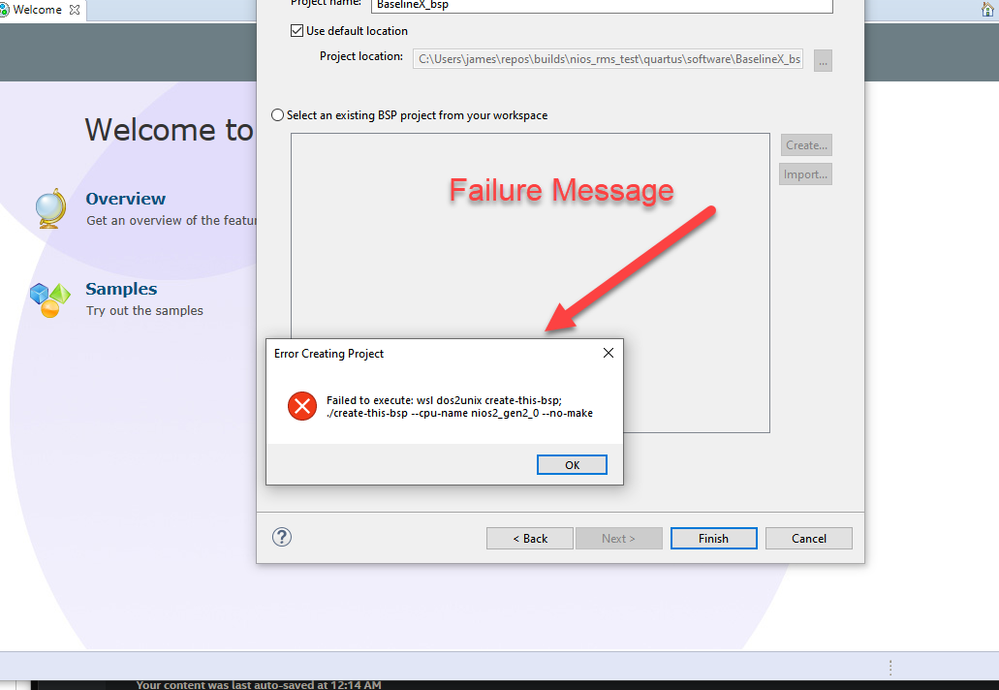Select existing BSP project radio button

[277, 115]
